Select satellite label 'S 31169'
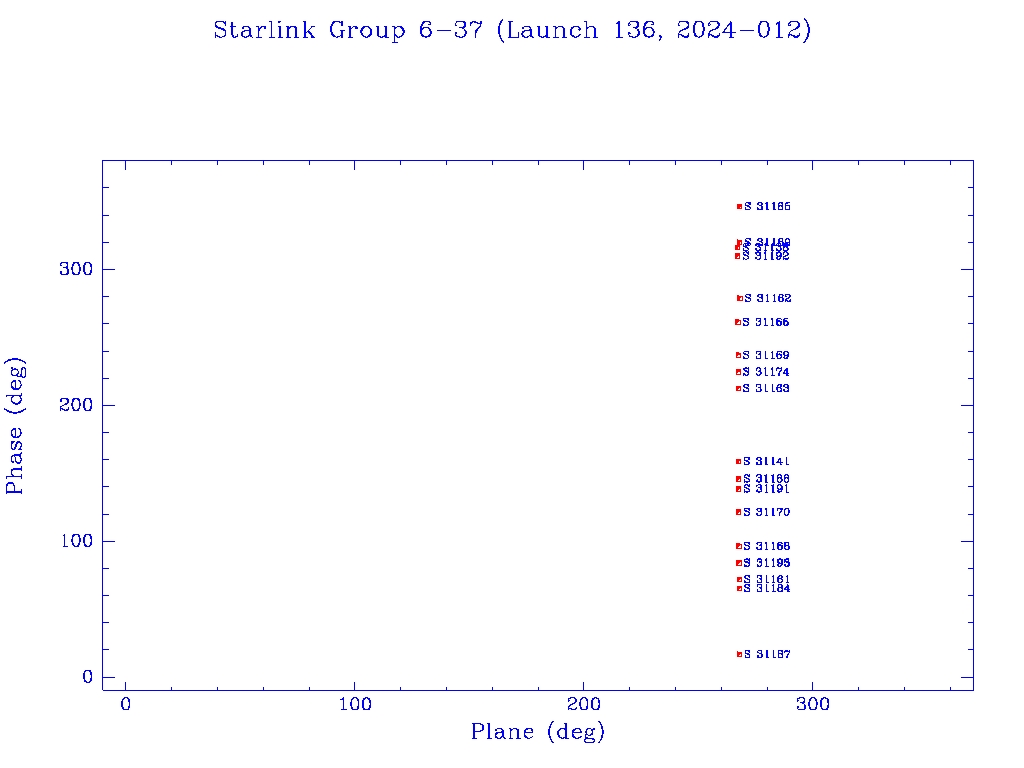 [766, 355]
